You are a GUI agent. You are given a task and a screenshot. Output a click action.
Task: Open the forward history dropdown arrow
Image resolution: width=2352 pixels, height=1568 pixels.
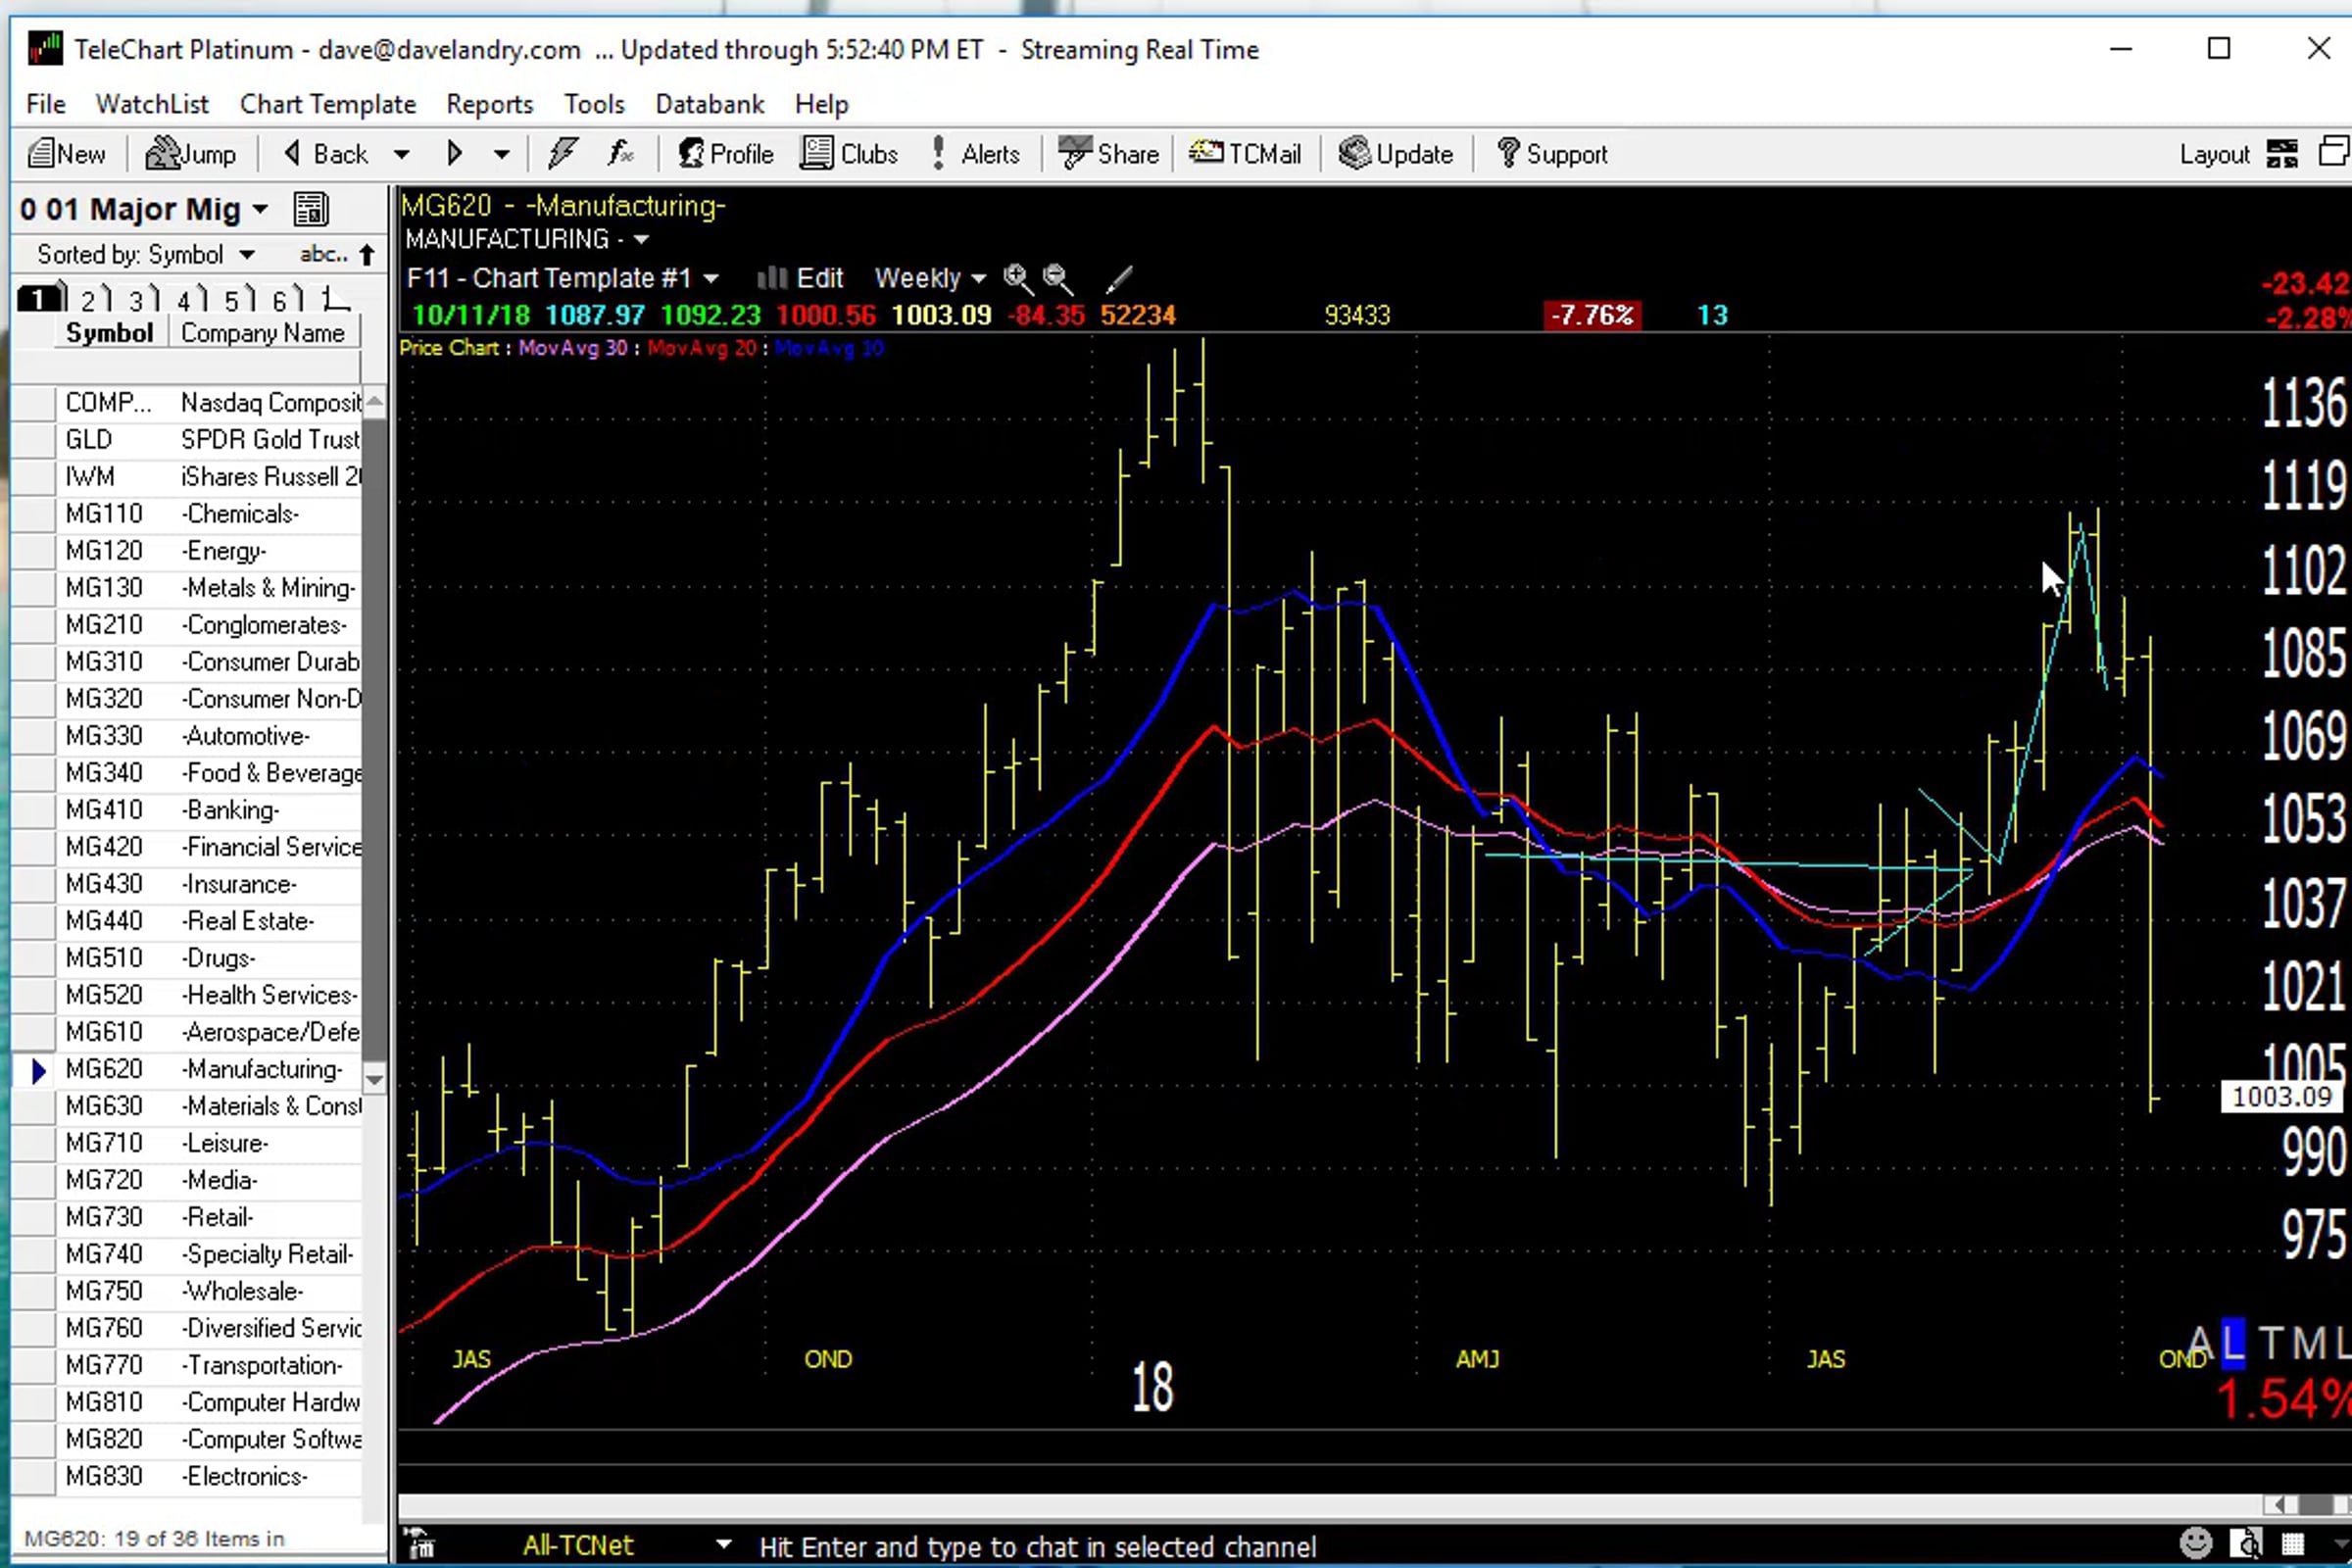click(502, 155)
